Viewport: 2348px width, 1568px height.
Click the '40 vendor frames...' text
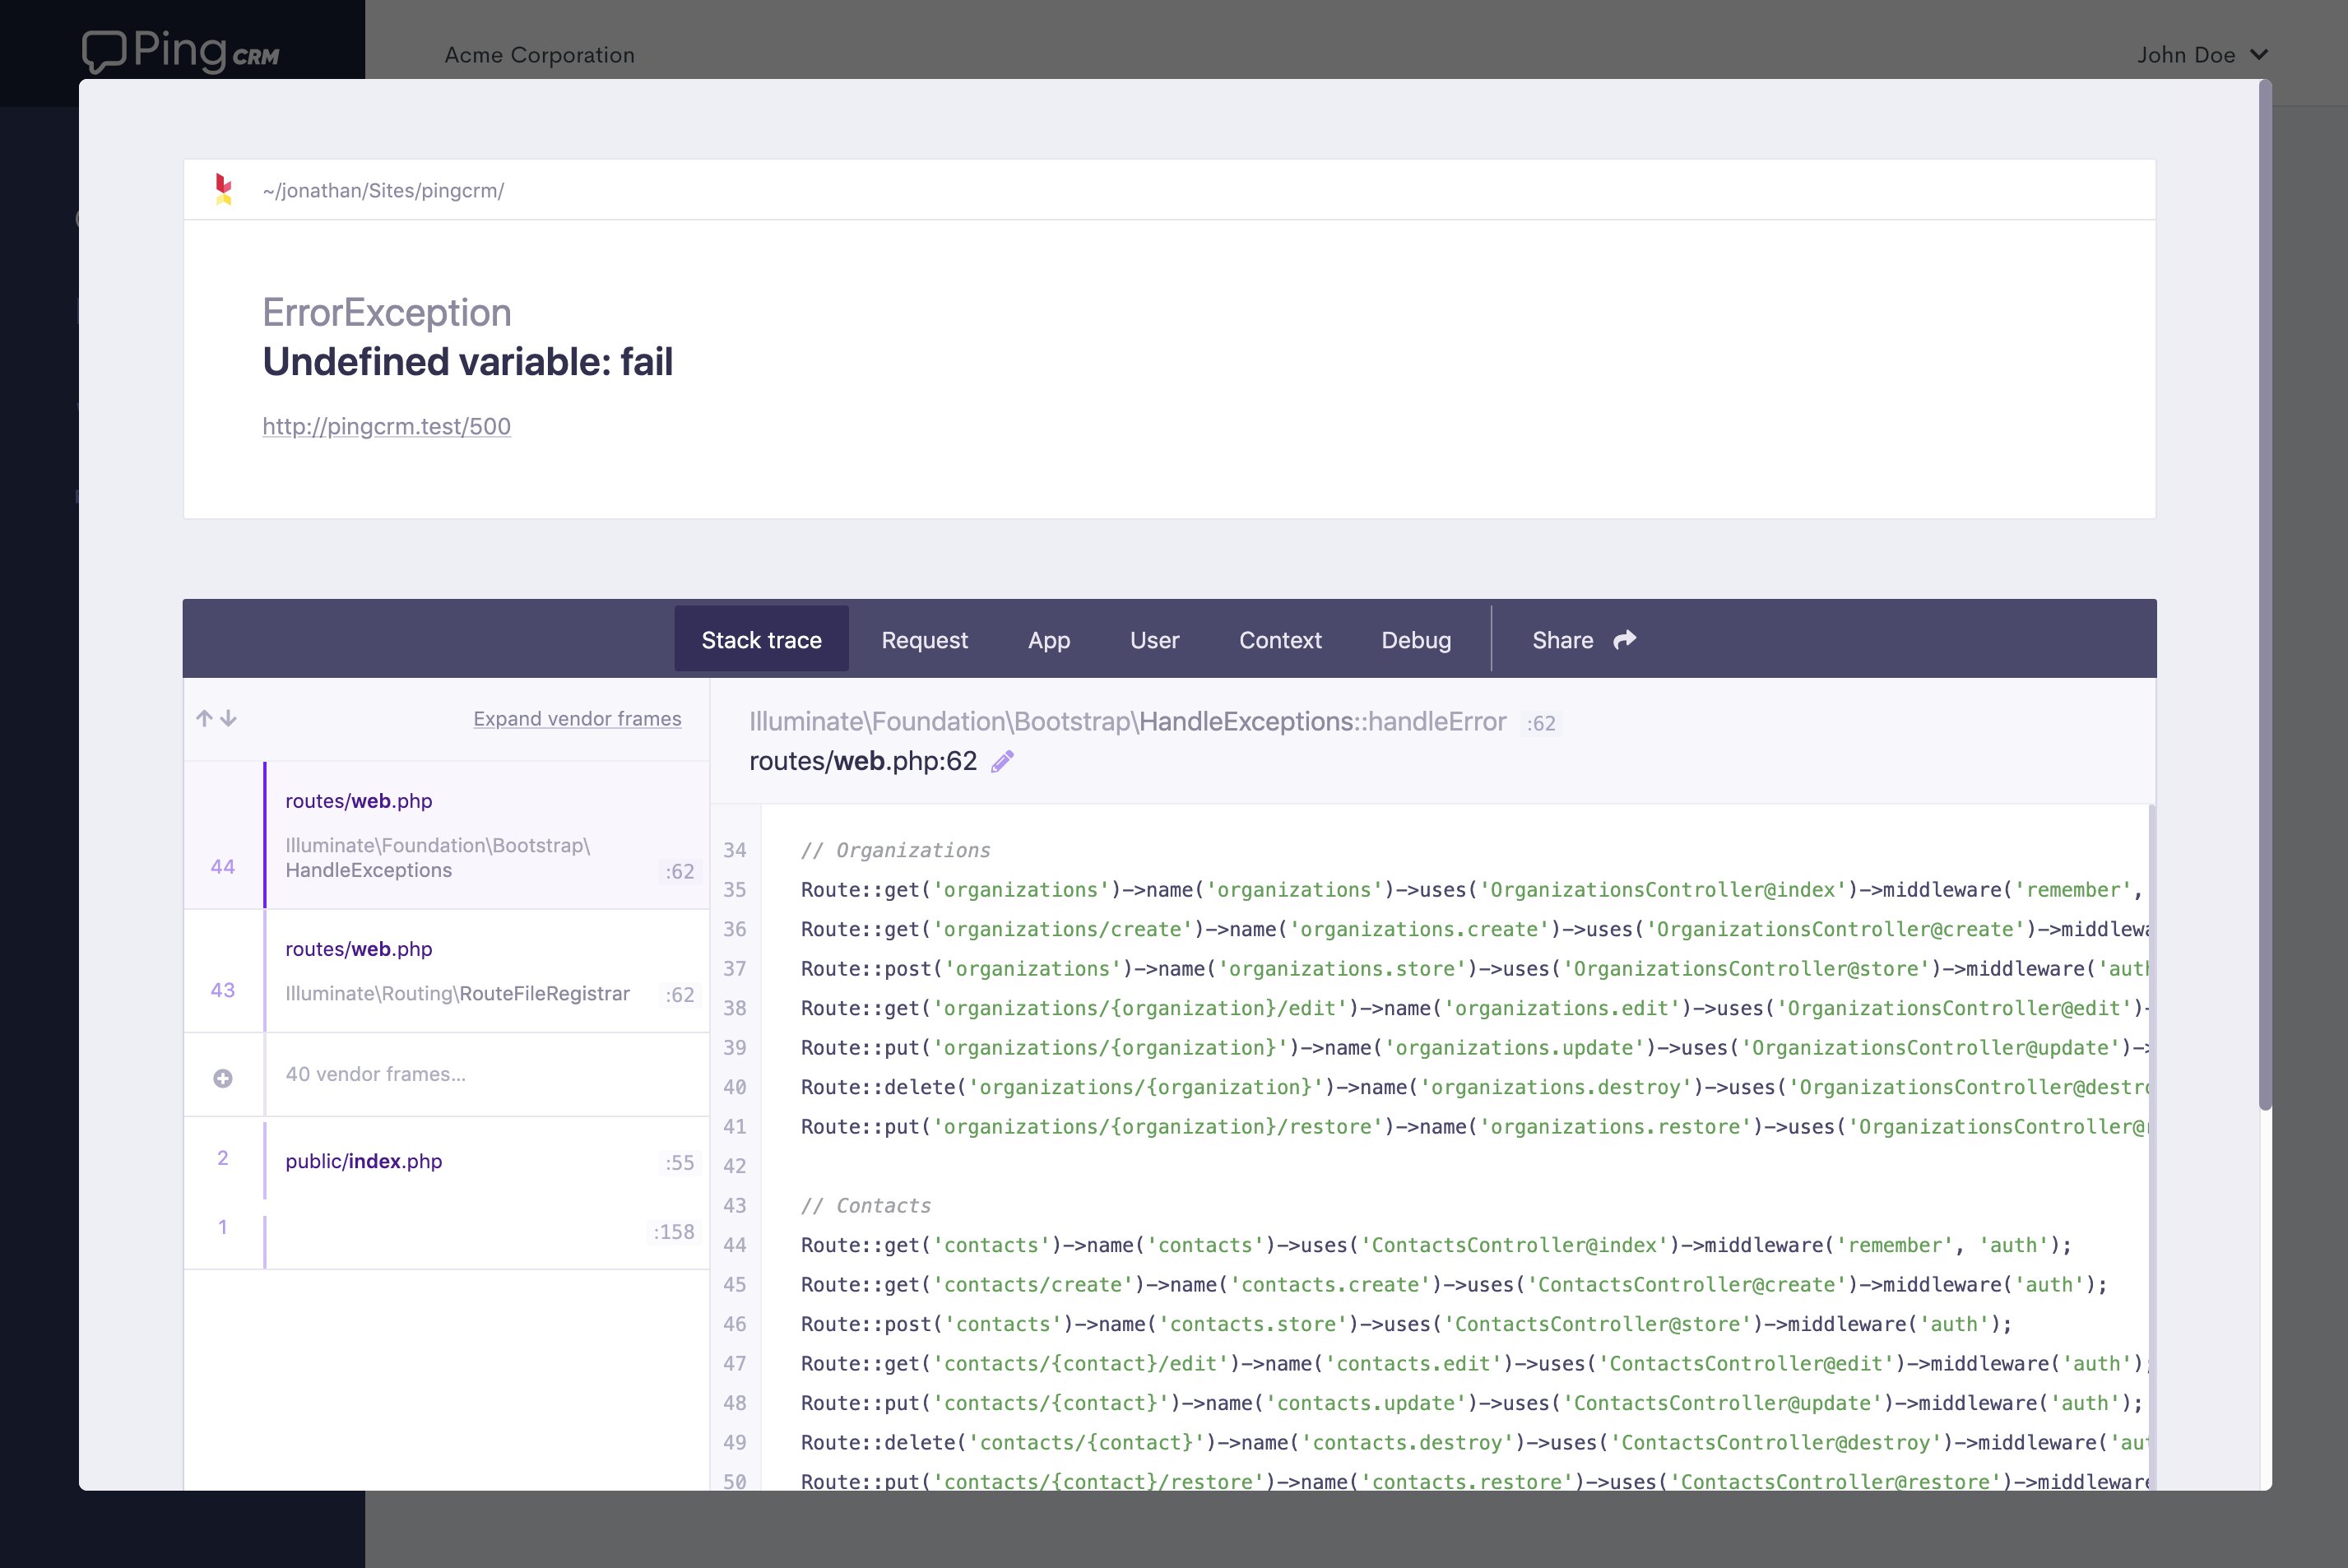pyautogui.click(x=375, y=1074)
